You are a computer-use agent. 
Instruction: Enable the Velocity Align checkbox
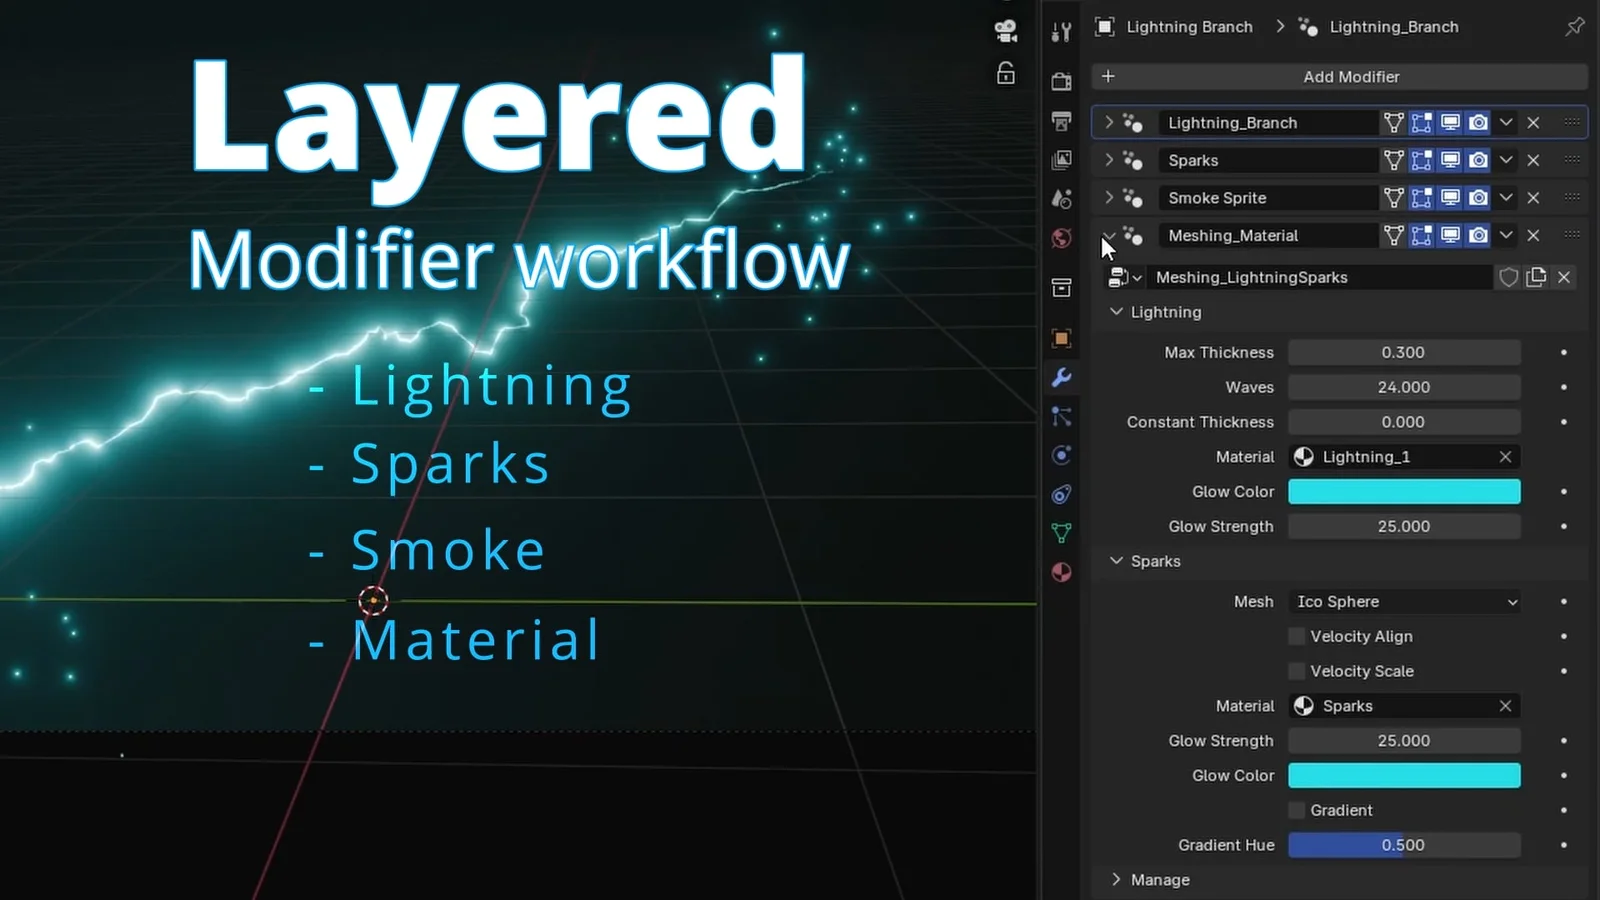click(1297, 636)
